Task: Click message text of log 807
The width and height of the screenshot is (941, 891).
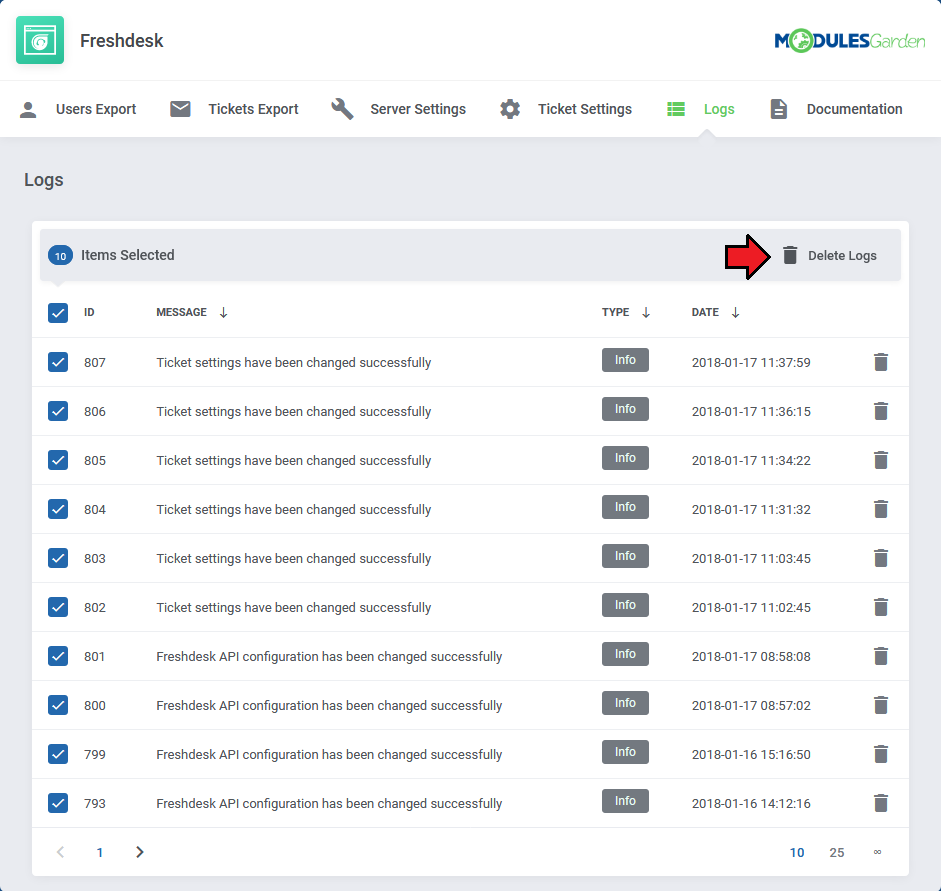Action: click(x=293, y=363)
